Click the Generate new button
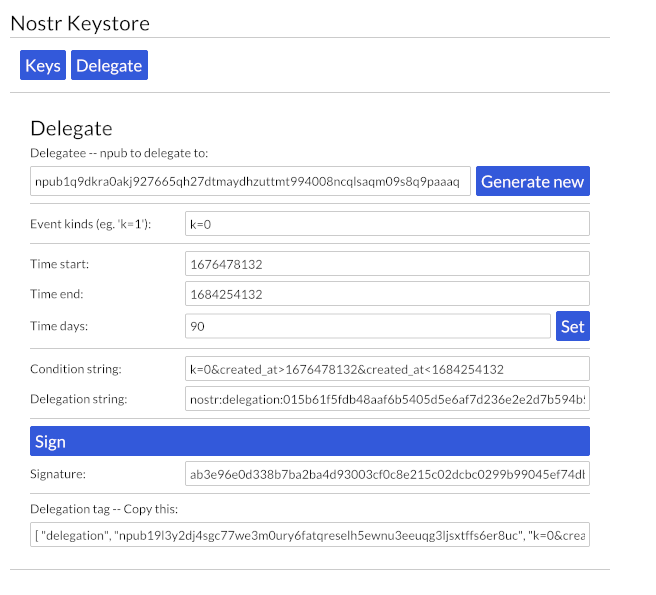This screenshot has height=595, width=656. (533, 181)
